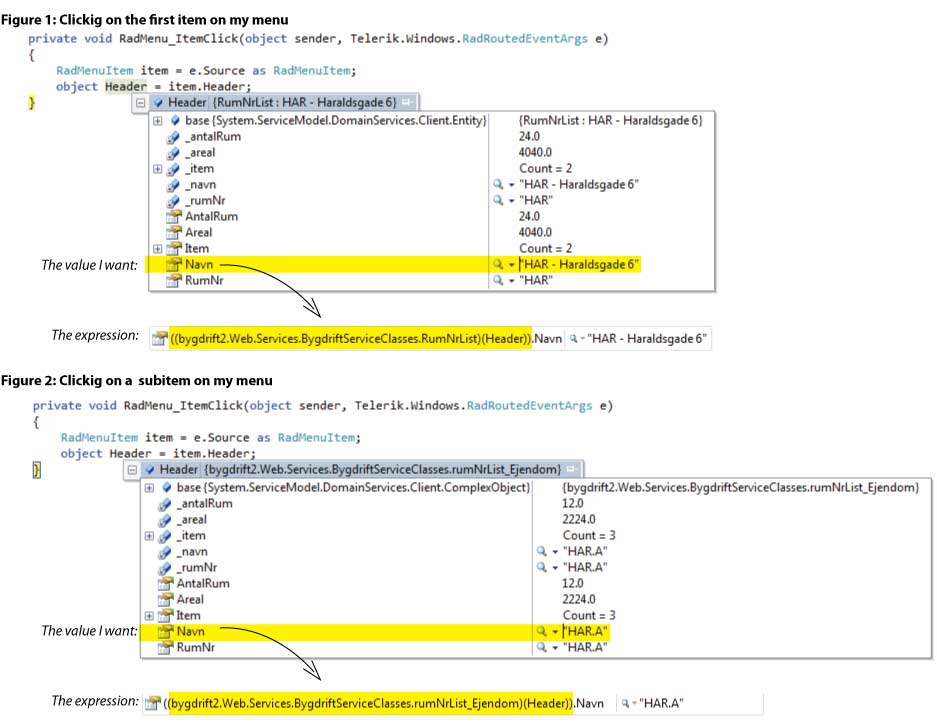The width and height of the screenshot is (937, 723).
Task: Expand _item field with Count = 2
Action: pos(157,169)
